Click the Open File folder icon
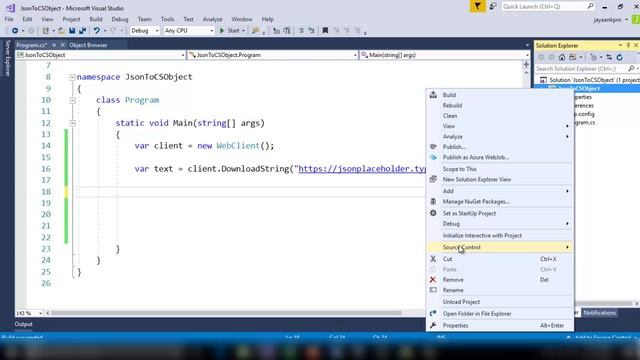The width and height of the screenshot is (640, 360). 61,31
